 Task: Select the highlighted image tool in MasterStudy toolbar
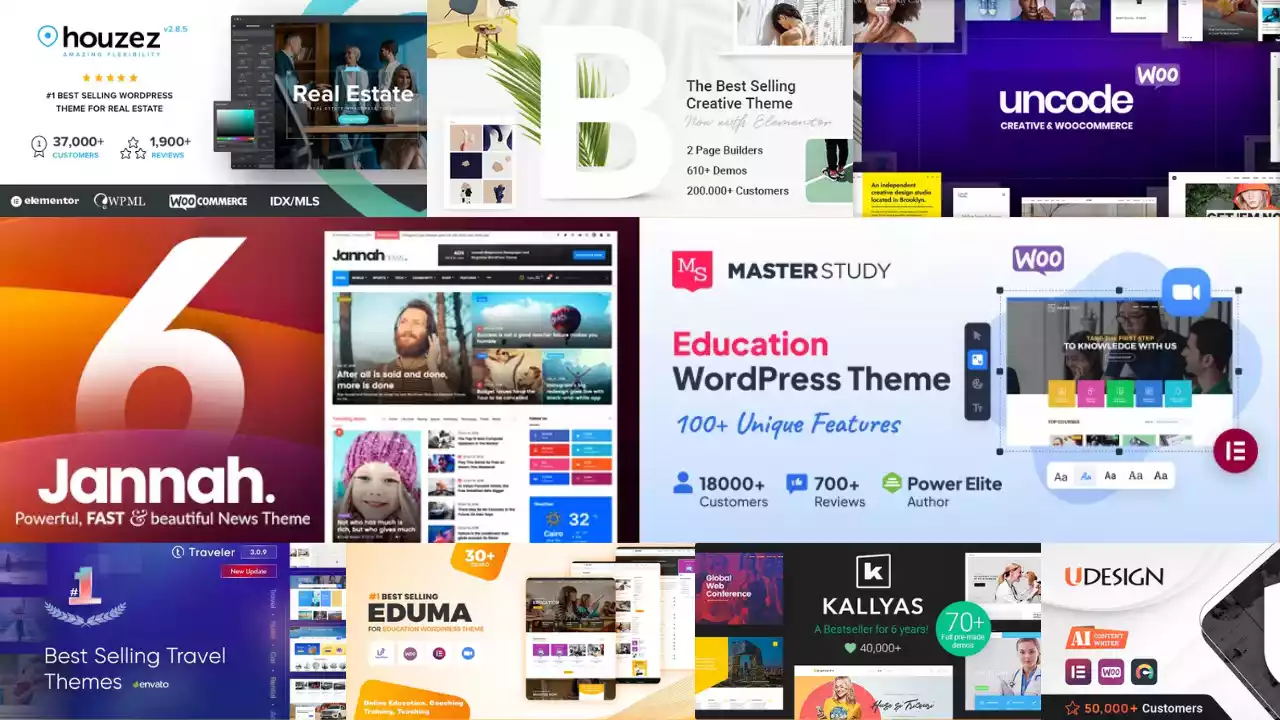click(977, 360)
